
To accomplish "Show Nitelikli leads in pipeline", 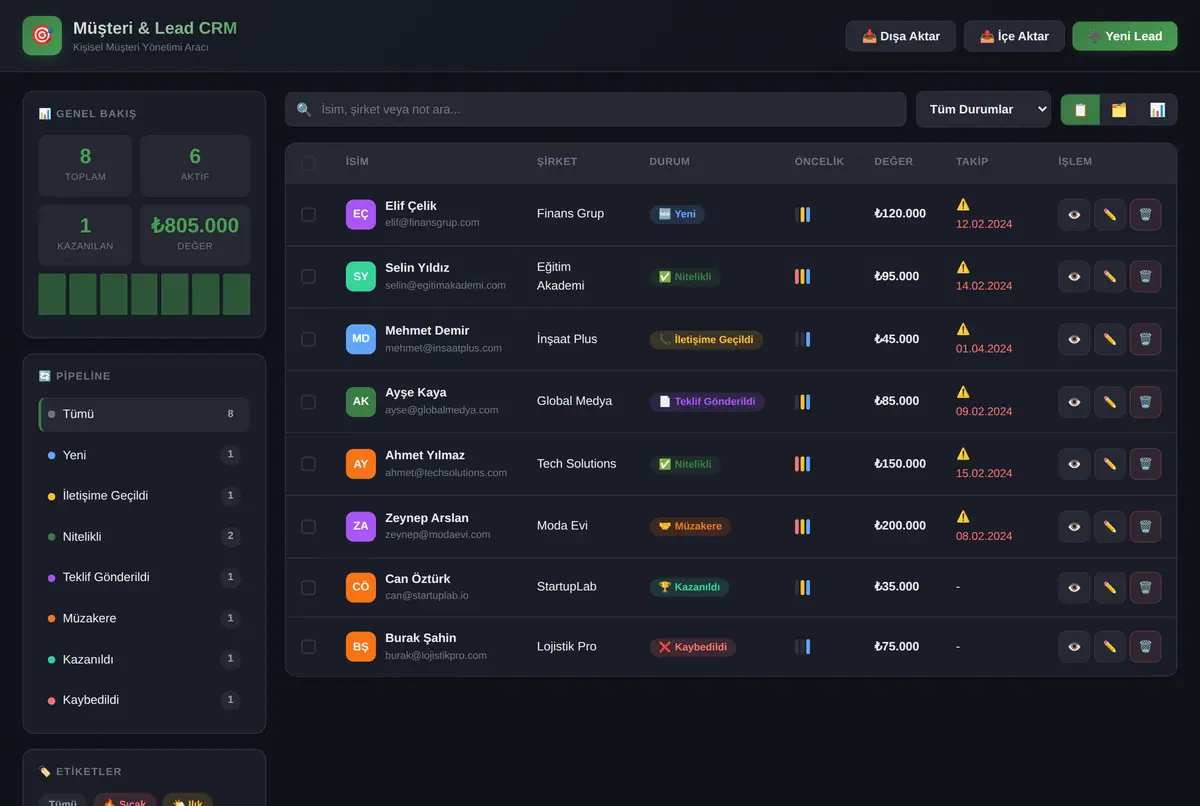I will (x=144, y=537).
